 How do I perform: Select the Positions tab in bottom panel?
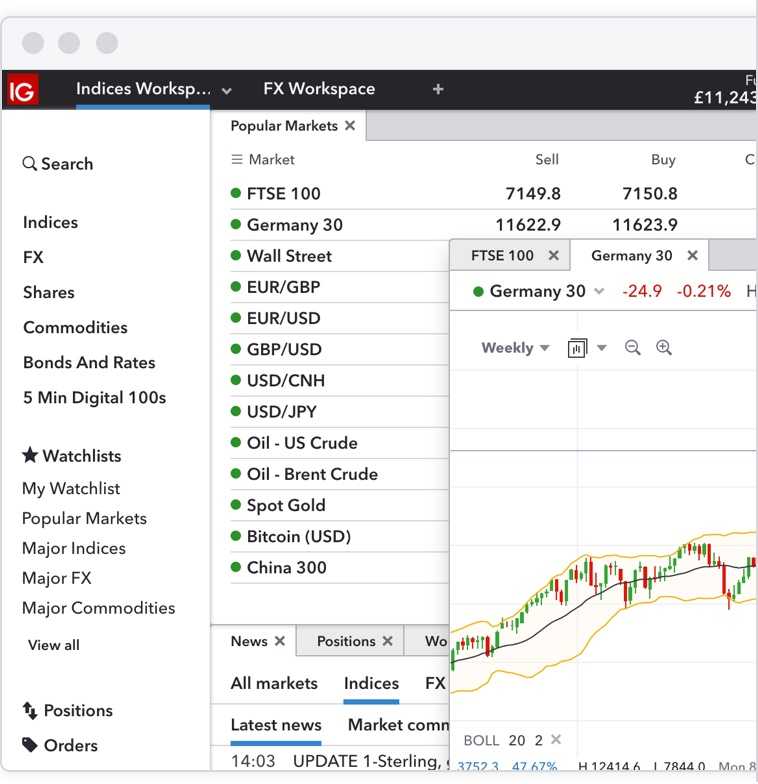pyautogui.click(x=346, y=641)
